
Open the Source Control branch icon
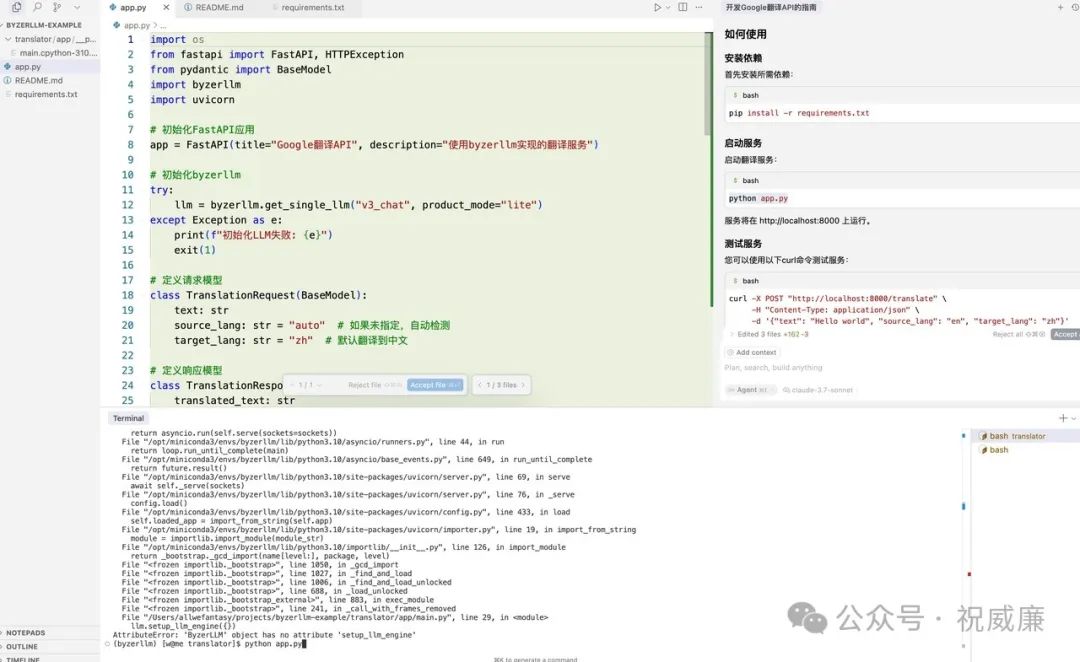tap(57, 7)
